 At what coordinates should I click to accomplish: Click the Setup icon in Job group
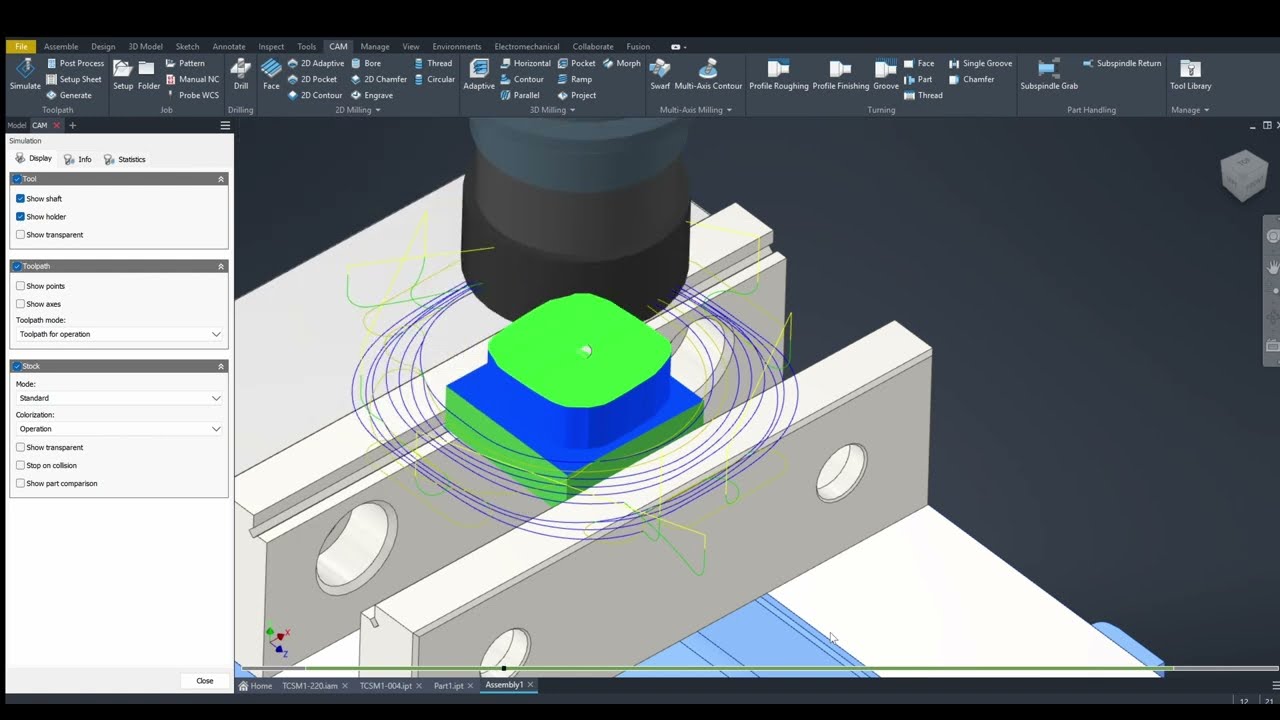click(x=122, y=74)
